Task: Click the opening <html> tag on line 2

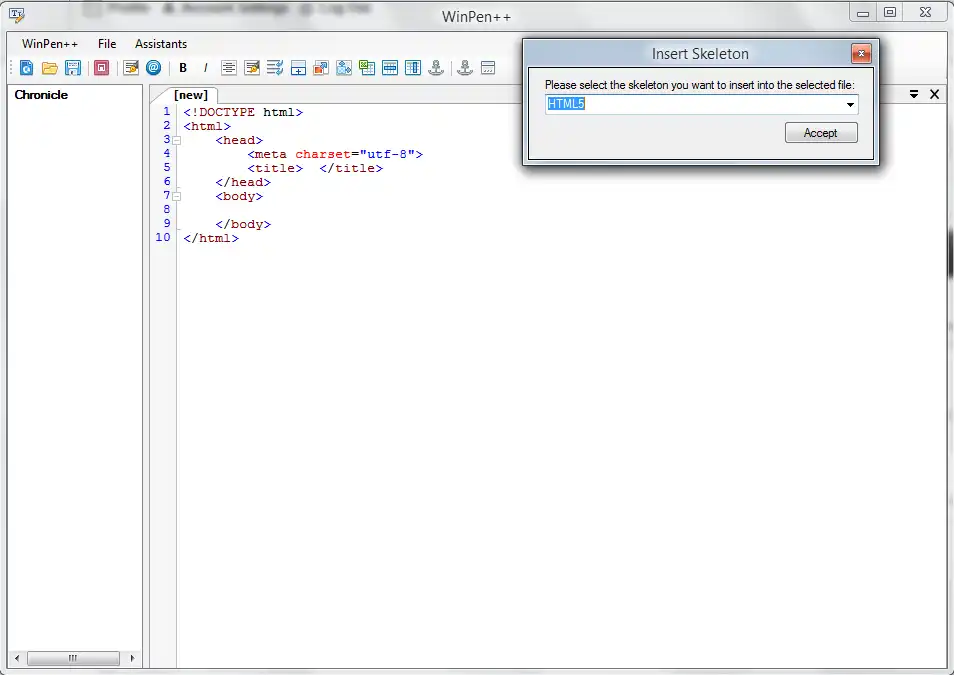Action: (x=207, y=126)
